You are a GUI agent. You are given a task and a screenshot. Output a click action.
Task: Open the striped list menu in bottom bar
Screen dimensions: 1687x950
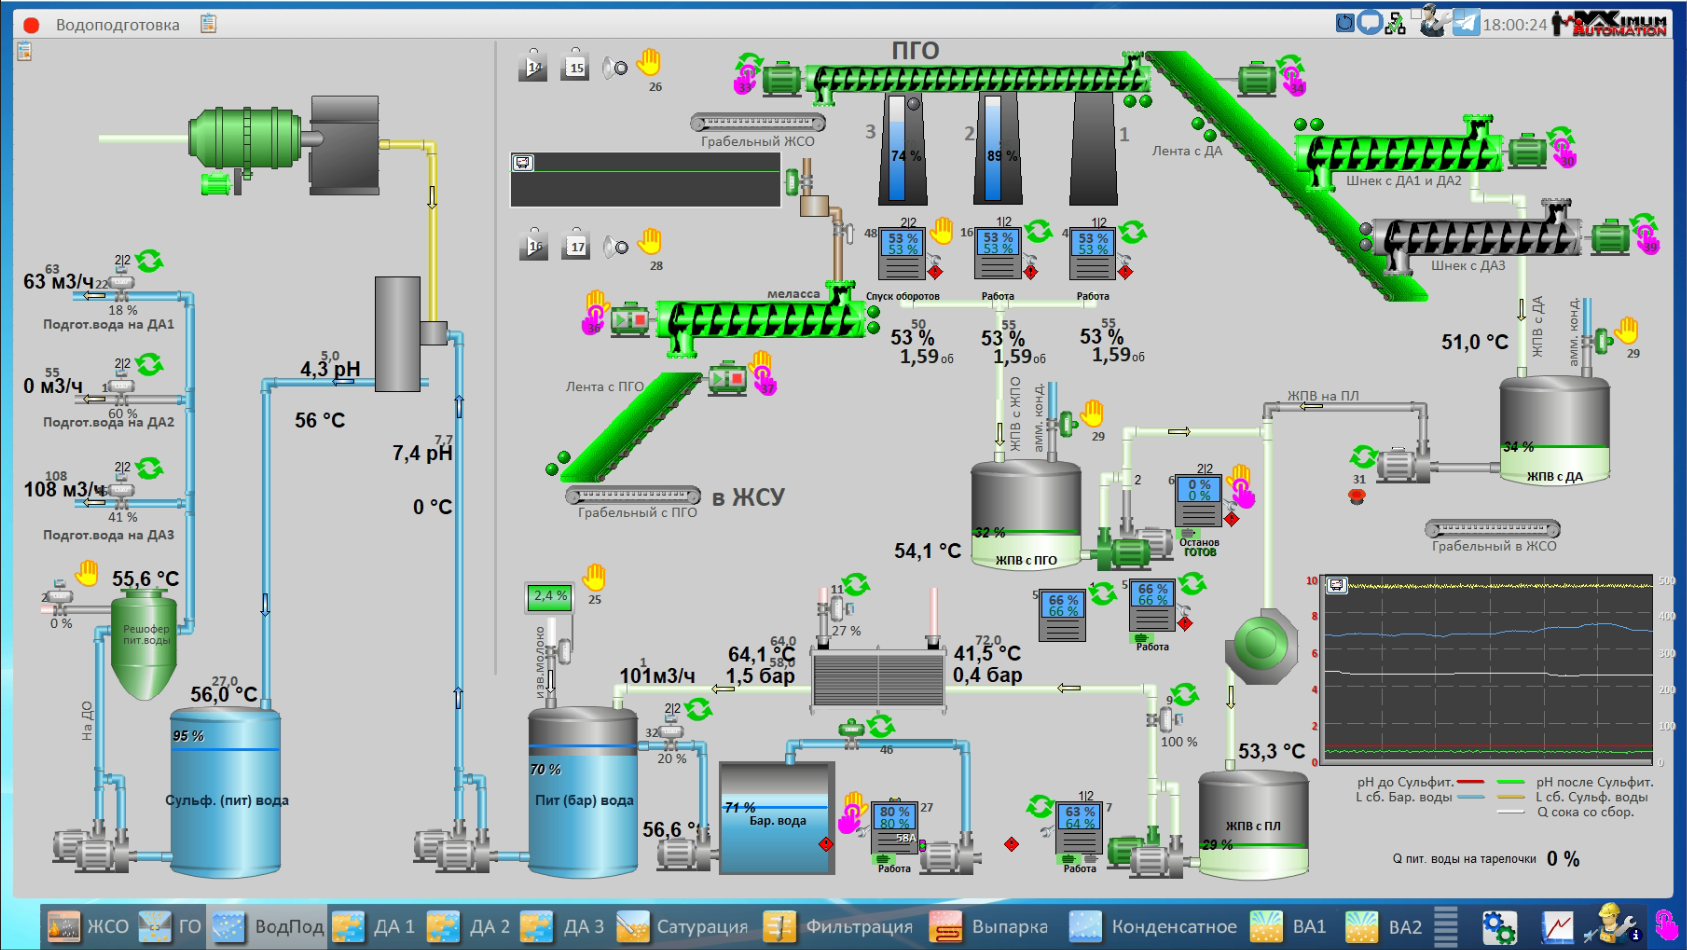coord(1445,926)
